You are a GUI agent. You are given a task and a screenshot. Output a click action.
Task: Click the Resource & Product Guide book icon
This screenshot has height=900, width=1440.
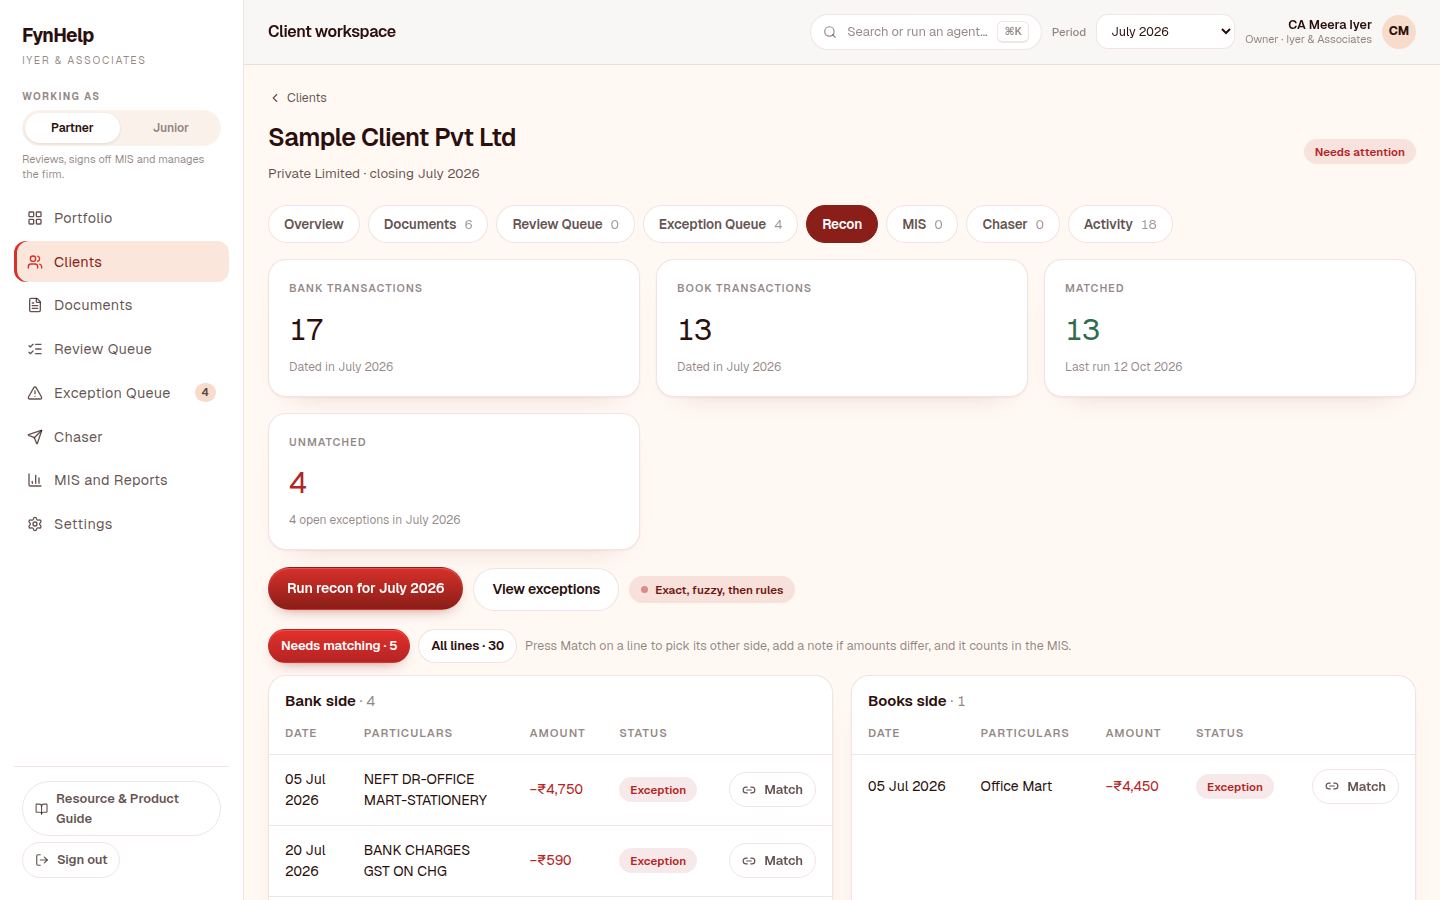[x=41, y=809]
